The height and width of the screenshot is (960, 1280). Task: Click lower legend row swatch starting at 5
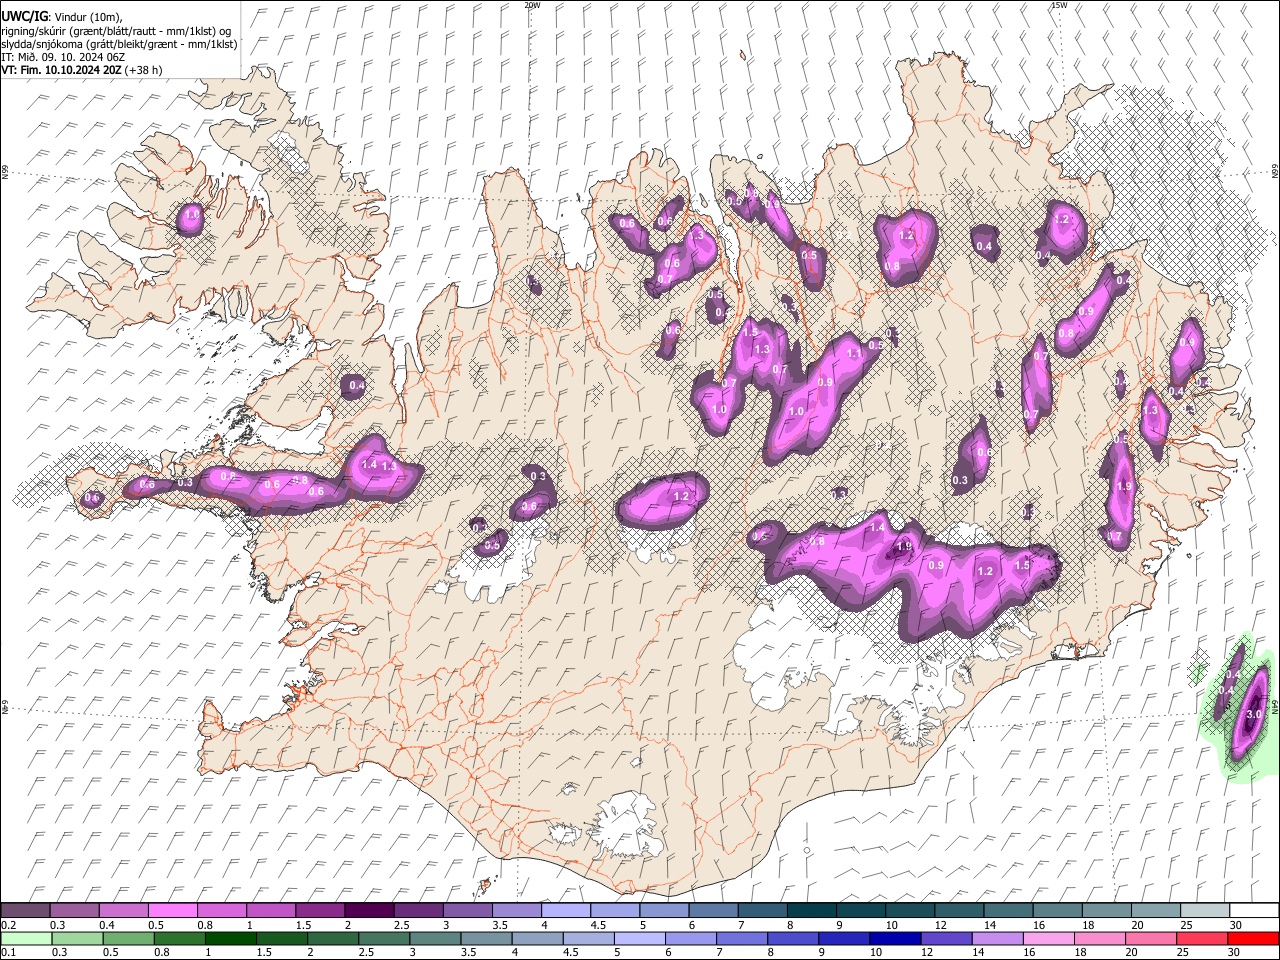pos(640,938)
